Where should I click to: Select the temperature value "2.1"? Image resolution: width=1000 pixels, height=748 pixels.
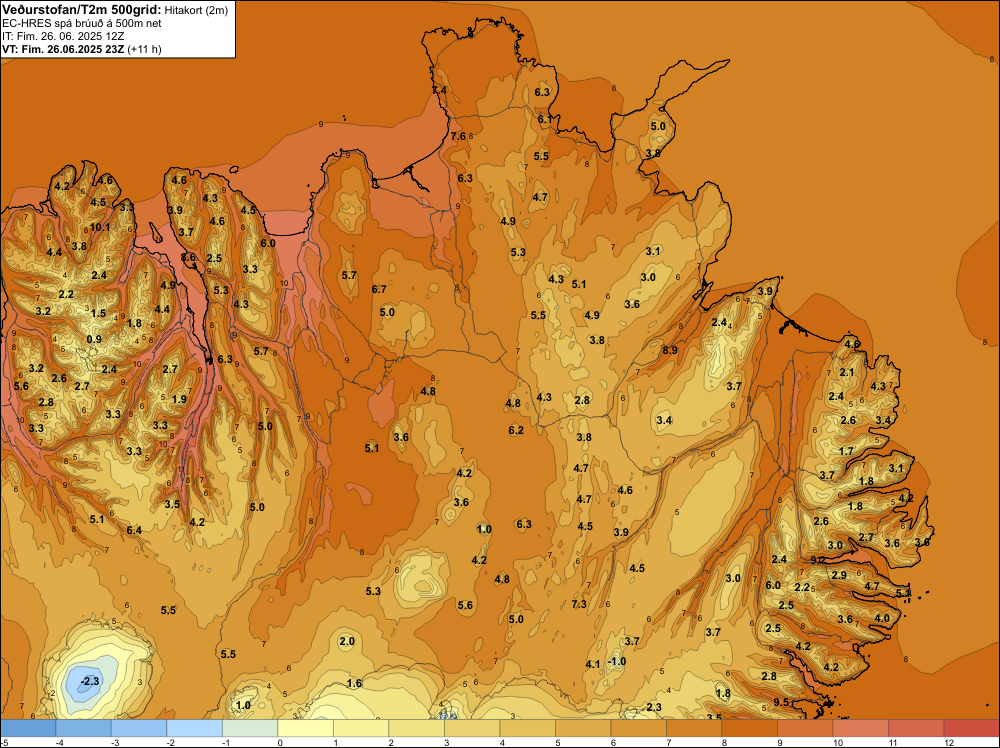point(847,372)
